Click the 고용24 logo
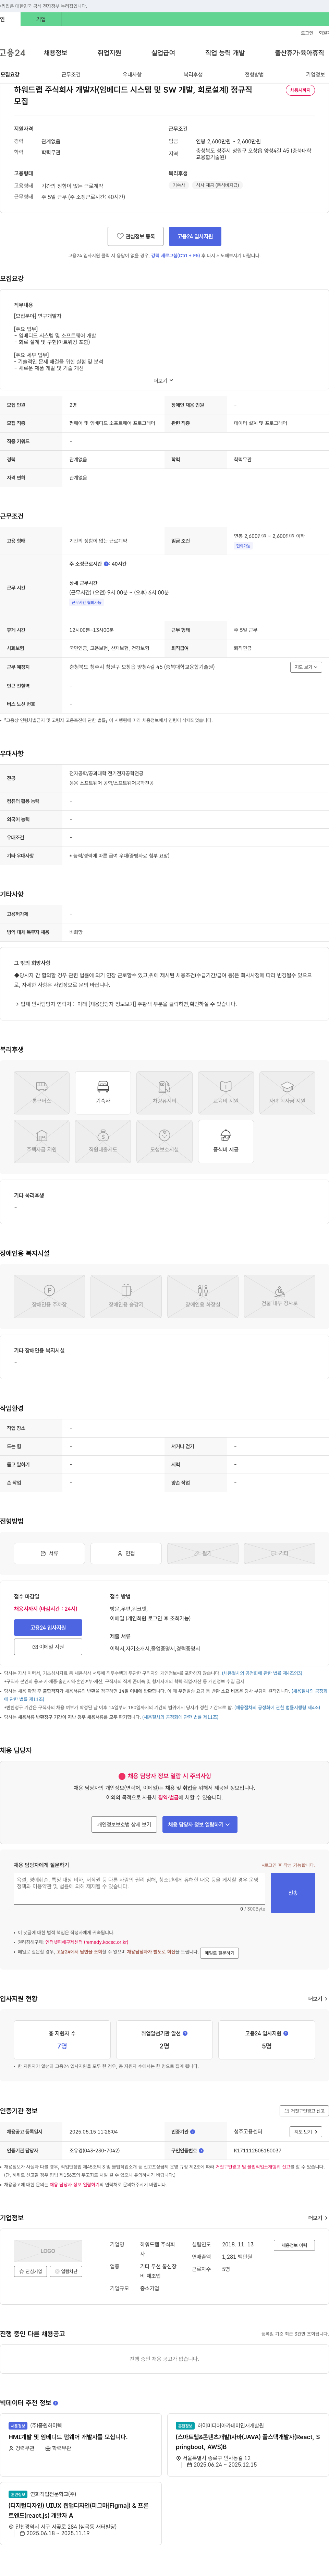This screenshot has width=329, height=2576. (x=13, y=53)
